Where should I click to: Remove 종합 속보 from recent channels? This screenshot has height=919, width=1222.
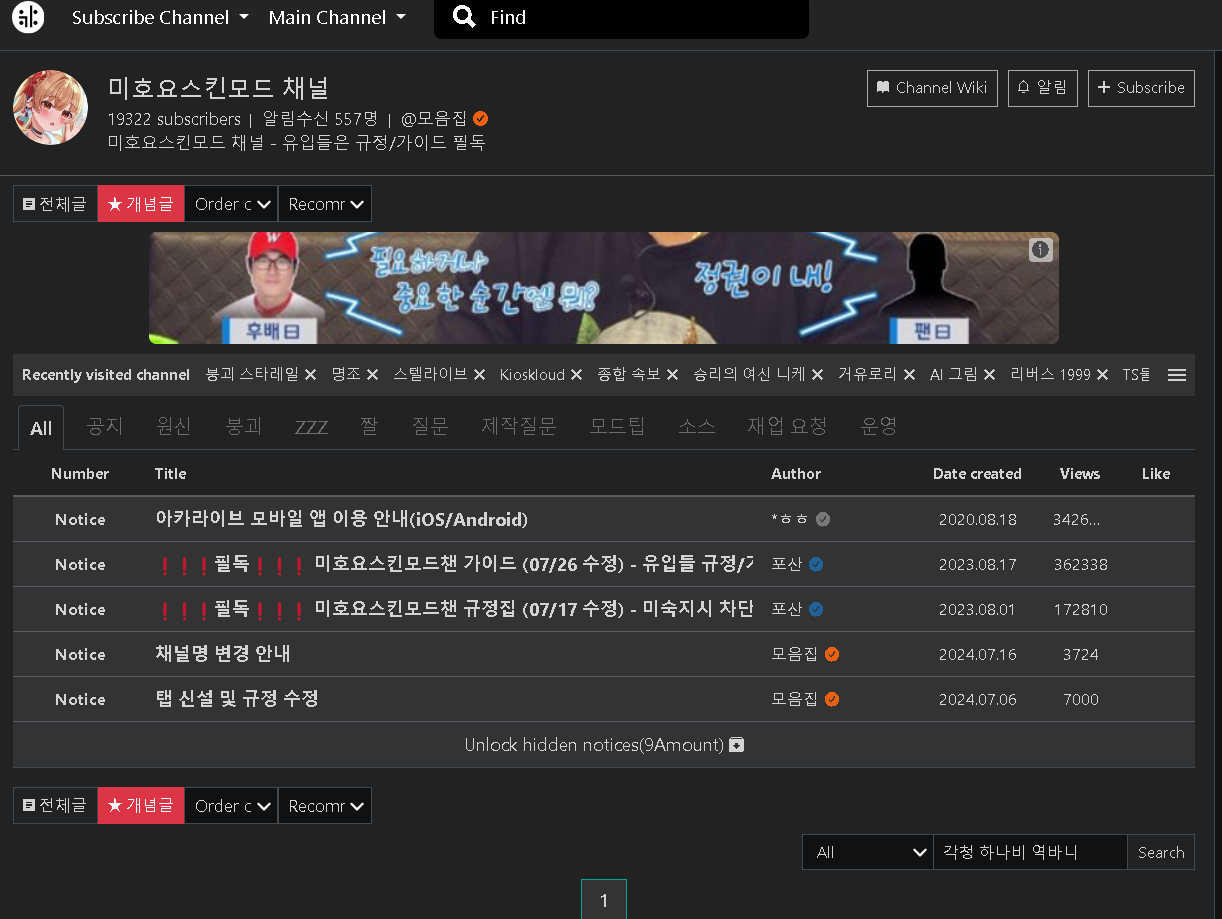click(x=672, y=375)
